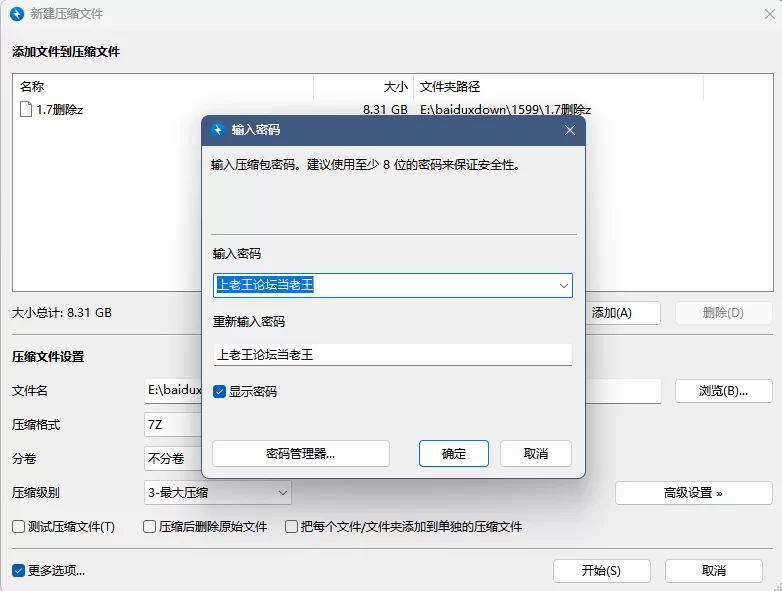Click the app logo in New Archive window title
The height and width of the screenshot is (591, 782).
(x=17, y=13)
